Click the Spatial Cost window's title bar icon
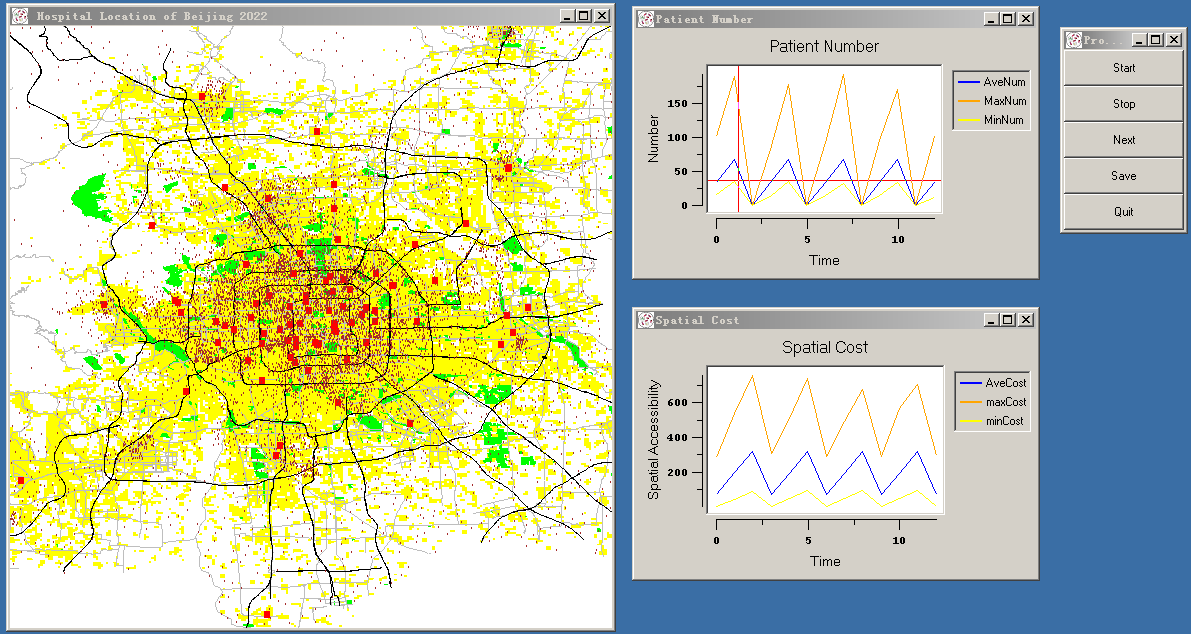Viewport: 1191px width, 634px height. tap(645, 320)
